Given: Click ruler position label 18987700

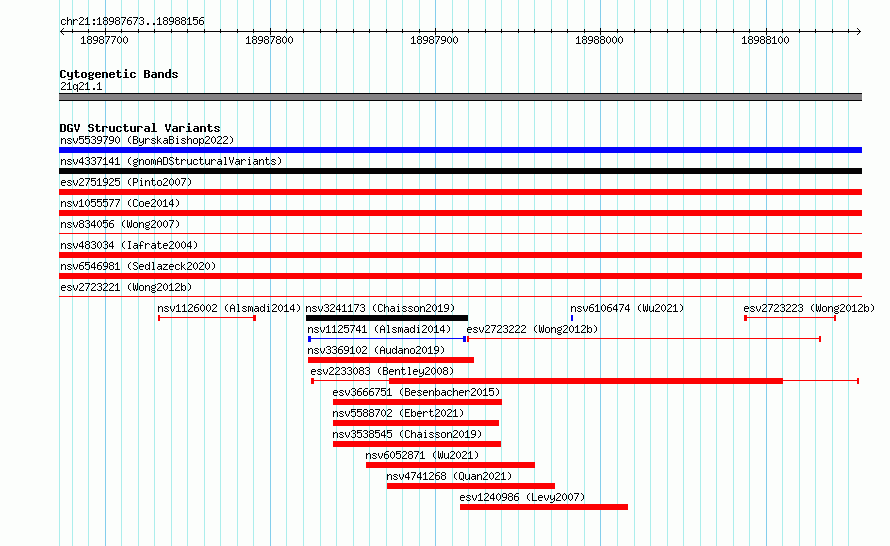Looking at the screenshot, I should (x=104, y=40).
